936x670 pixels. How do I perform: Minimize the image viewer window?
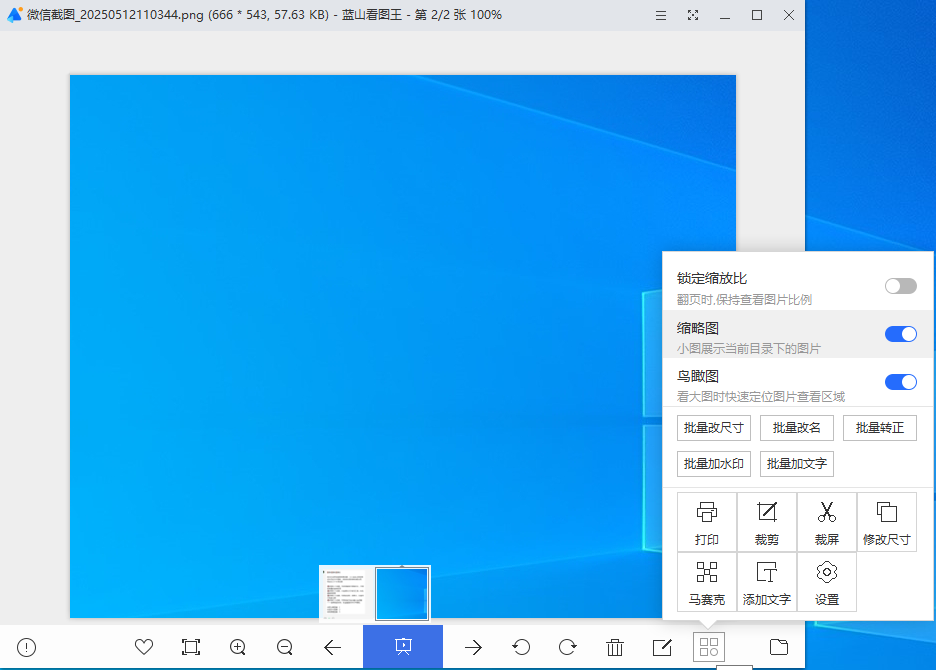(725, 16)
